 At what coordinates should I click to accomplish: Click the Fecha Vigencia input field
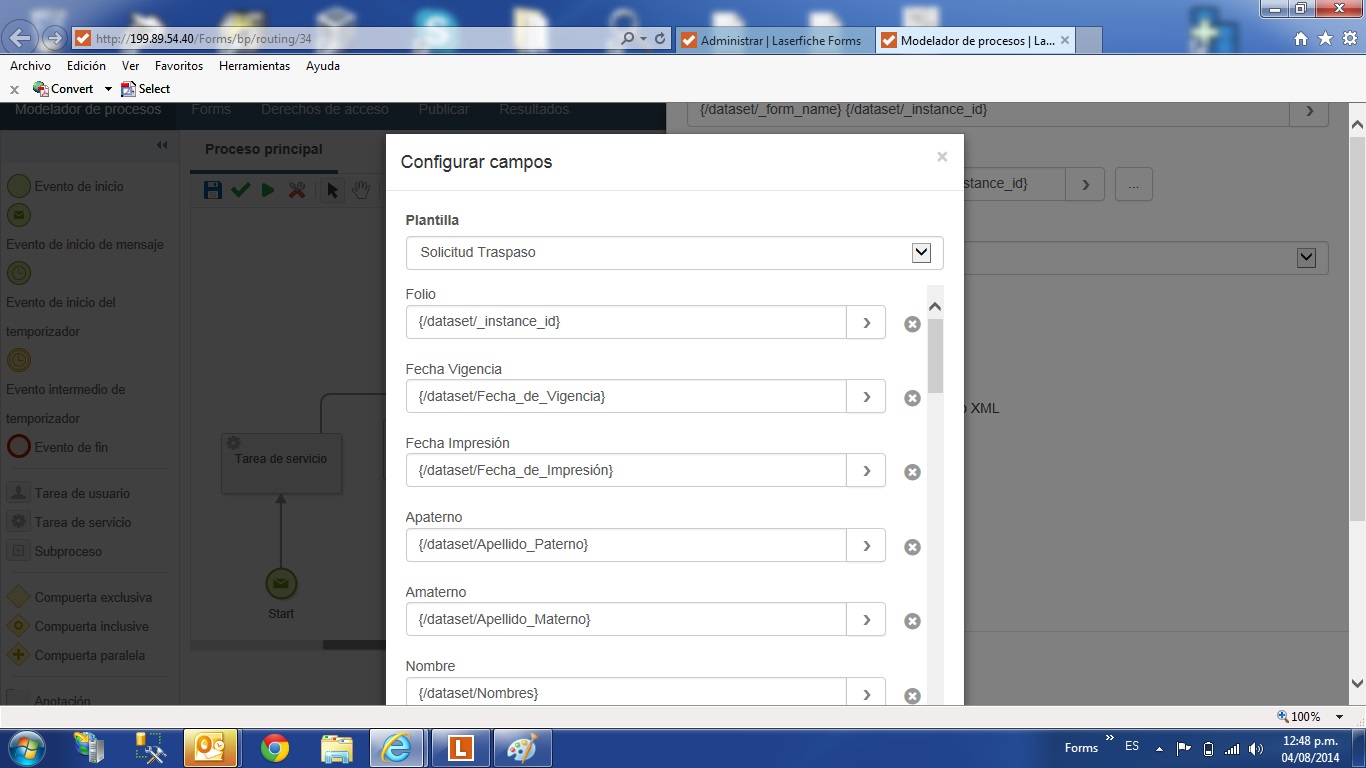click(626, 396)
